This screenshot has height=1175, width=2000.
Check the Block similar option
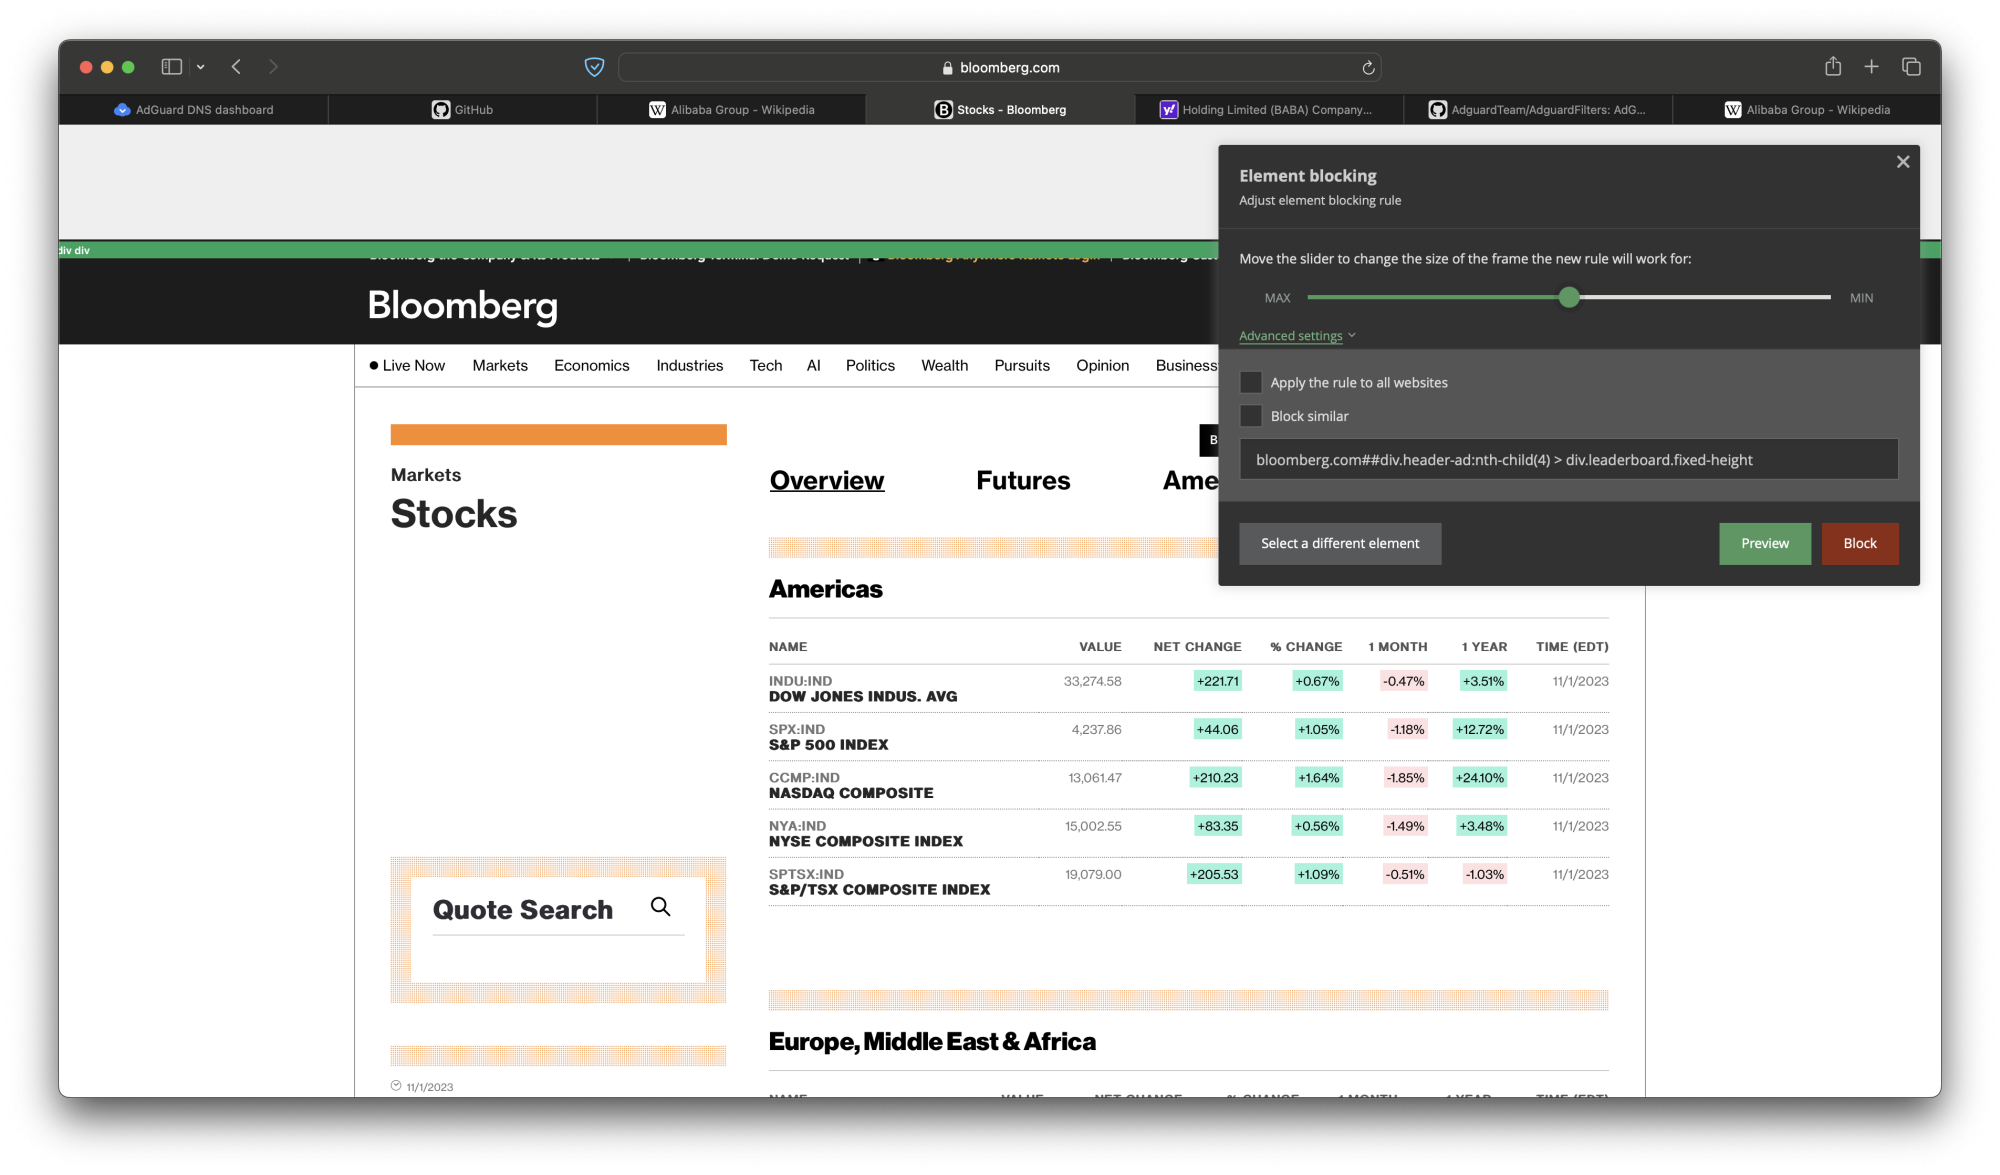[1250, 416]
